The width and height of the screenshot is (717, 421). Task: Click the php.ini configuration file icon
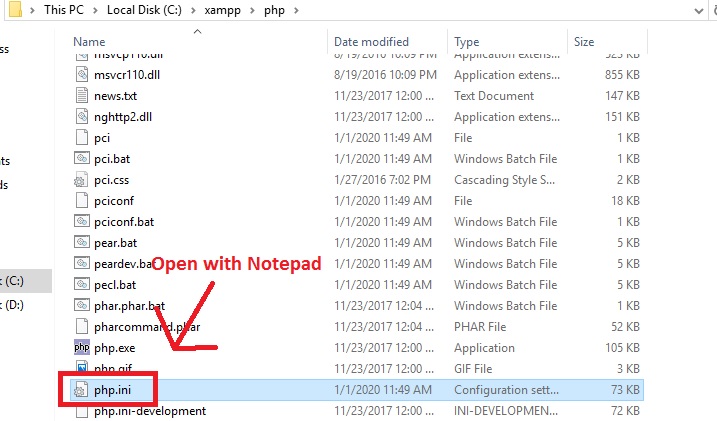pos(81,389)
